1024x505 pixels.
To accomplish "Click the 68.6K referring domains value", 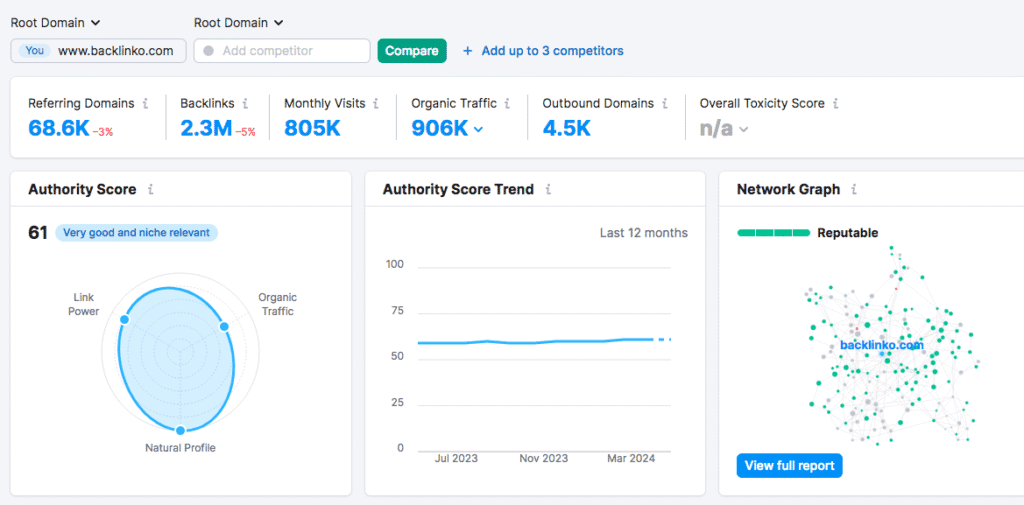I will point(58,128).
